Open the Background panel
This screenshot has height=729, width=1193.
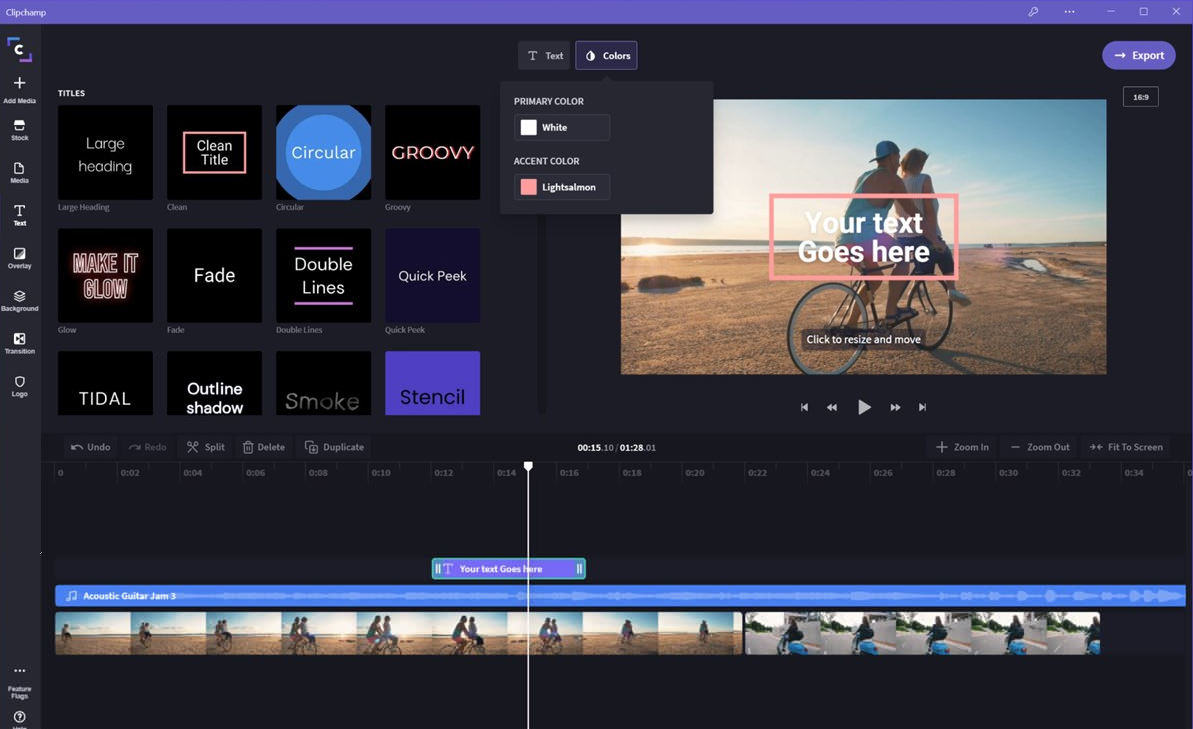pyautogui.click(x=19, y=300)
